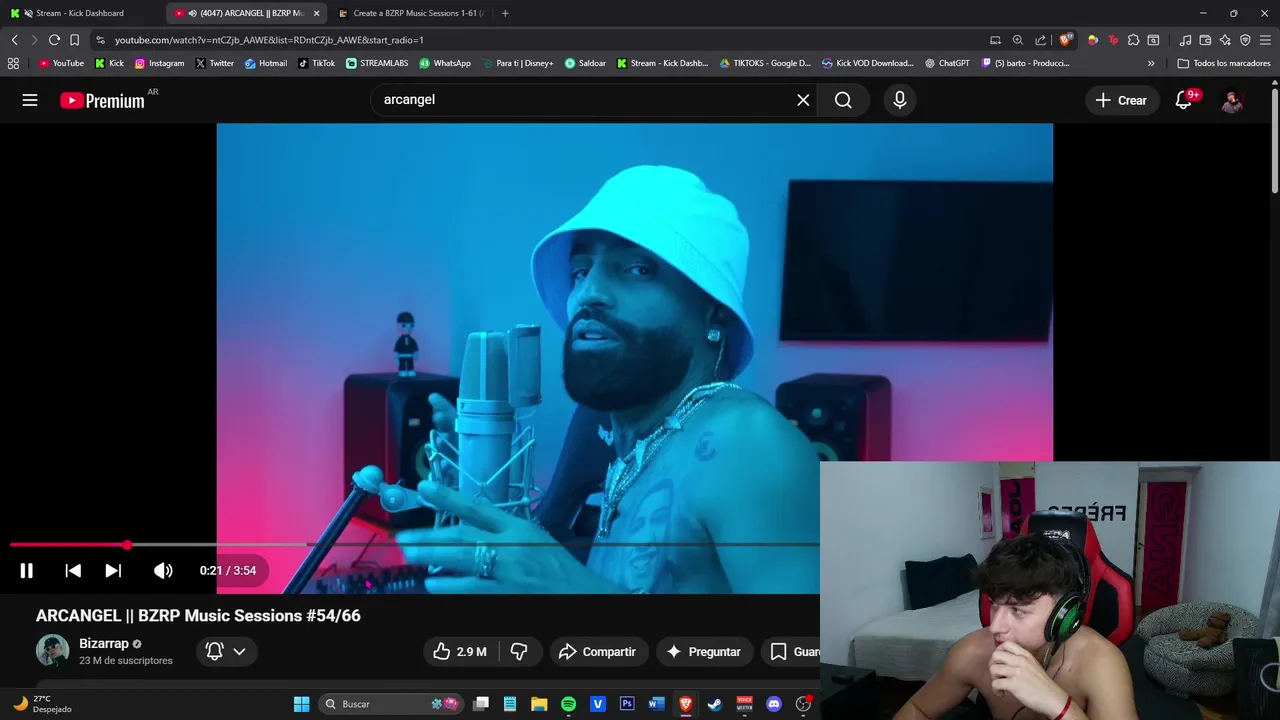The width and height of the screenshot is (1280, 720).
Task: Share the video using Compartir
Action: (597, 652)
